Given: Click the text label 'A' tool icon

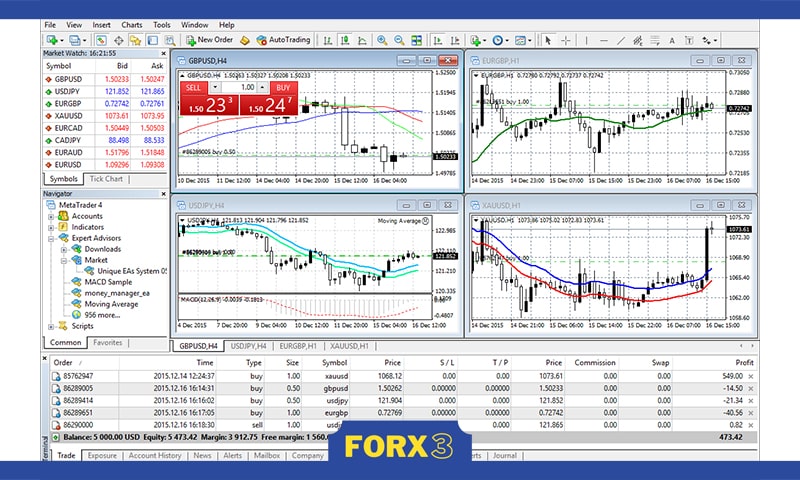Looking at the screenshot, I should coord(670,40).
